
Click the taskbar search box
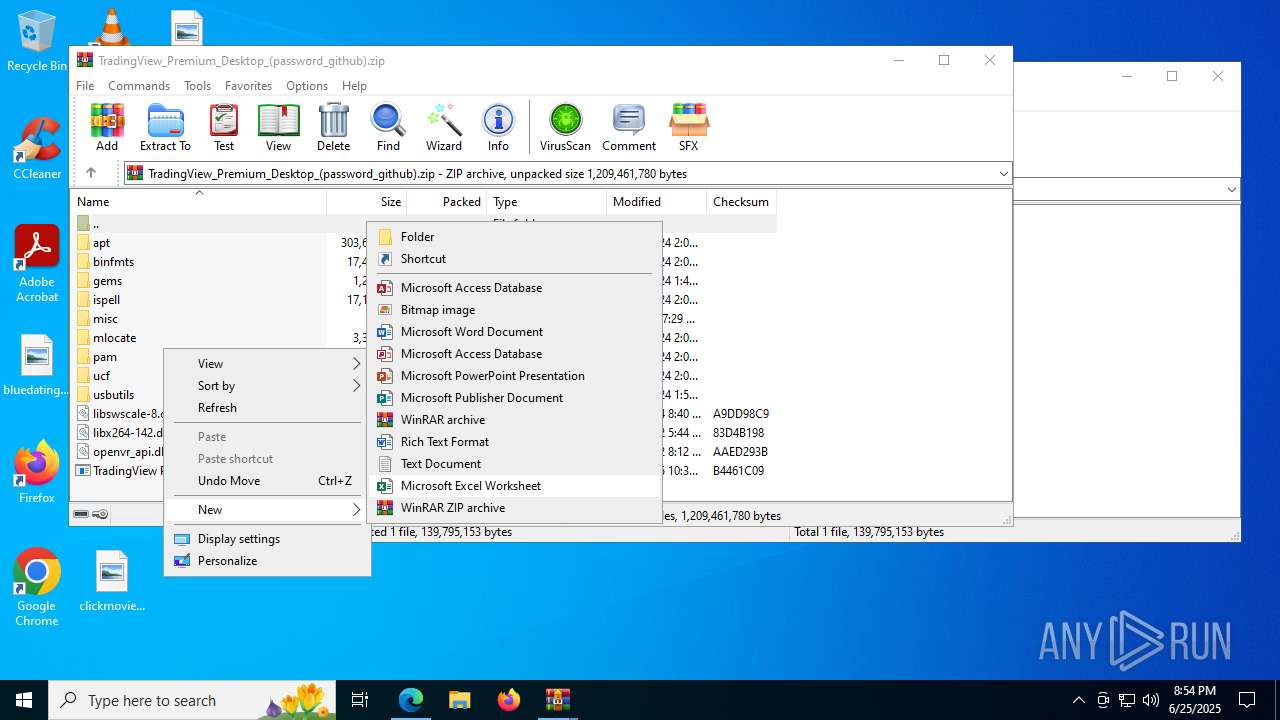click(x=194, y=700)
